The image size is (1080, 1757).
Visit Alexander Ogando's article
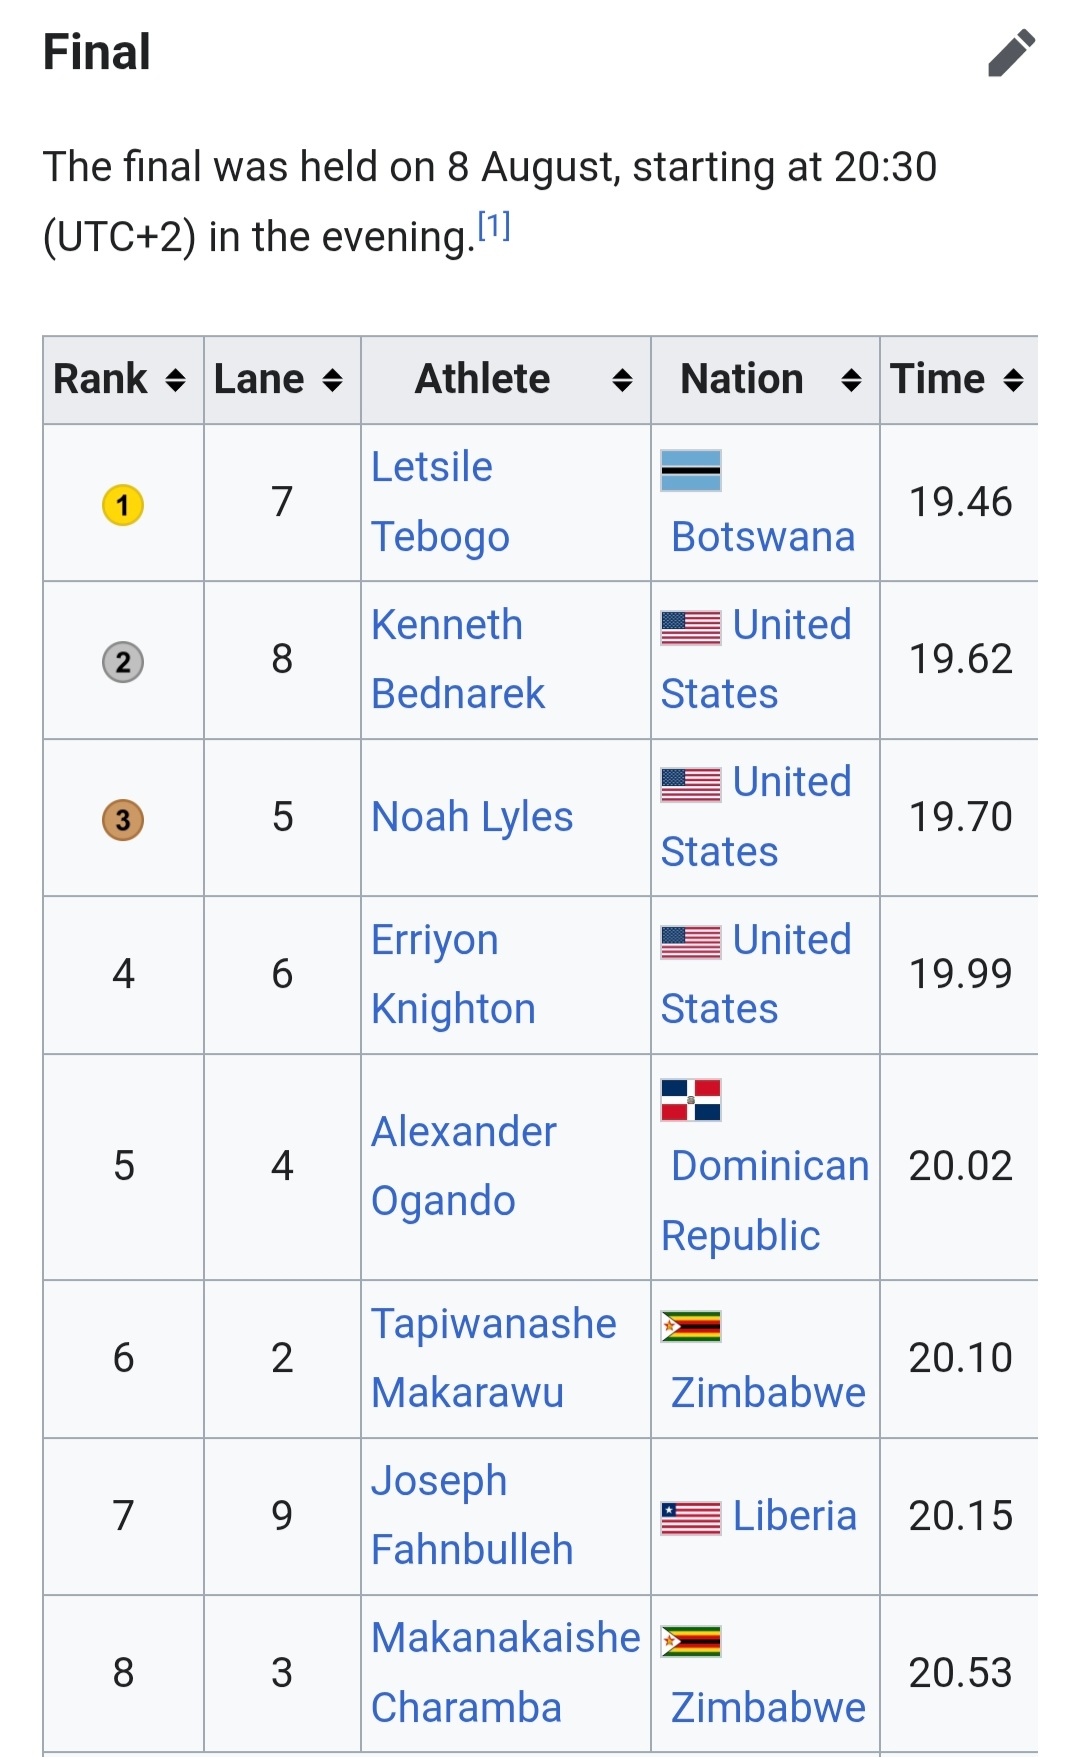(x=463, y=1166)
